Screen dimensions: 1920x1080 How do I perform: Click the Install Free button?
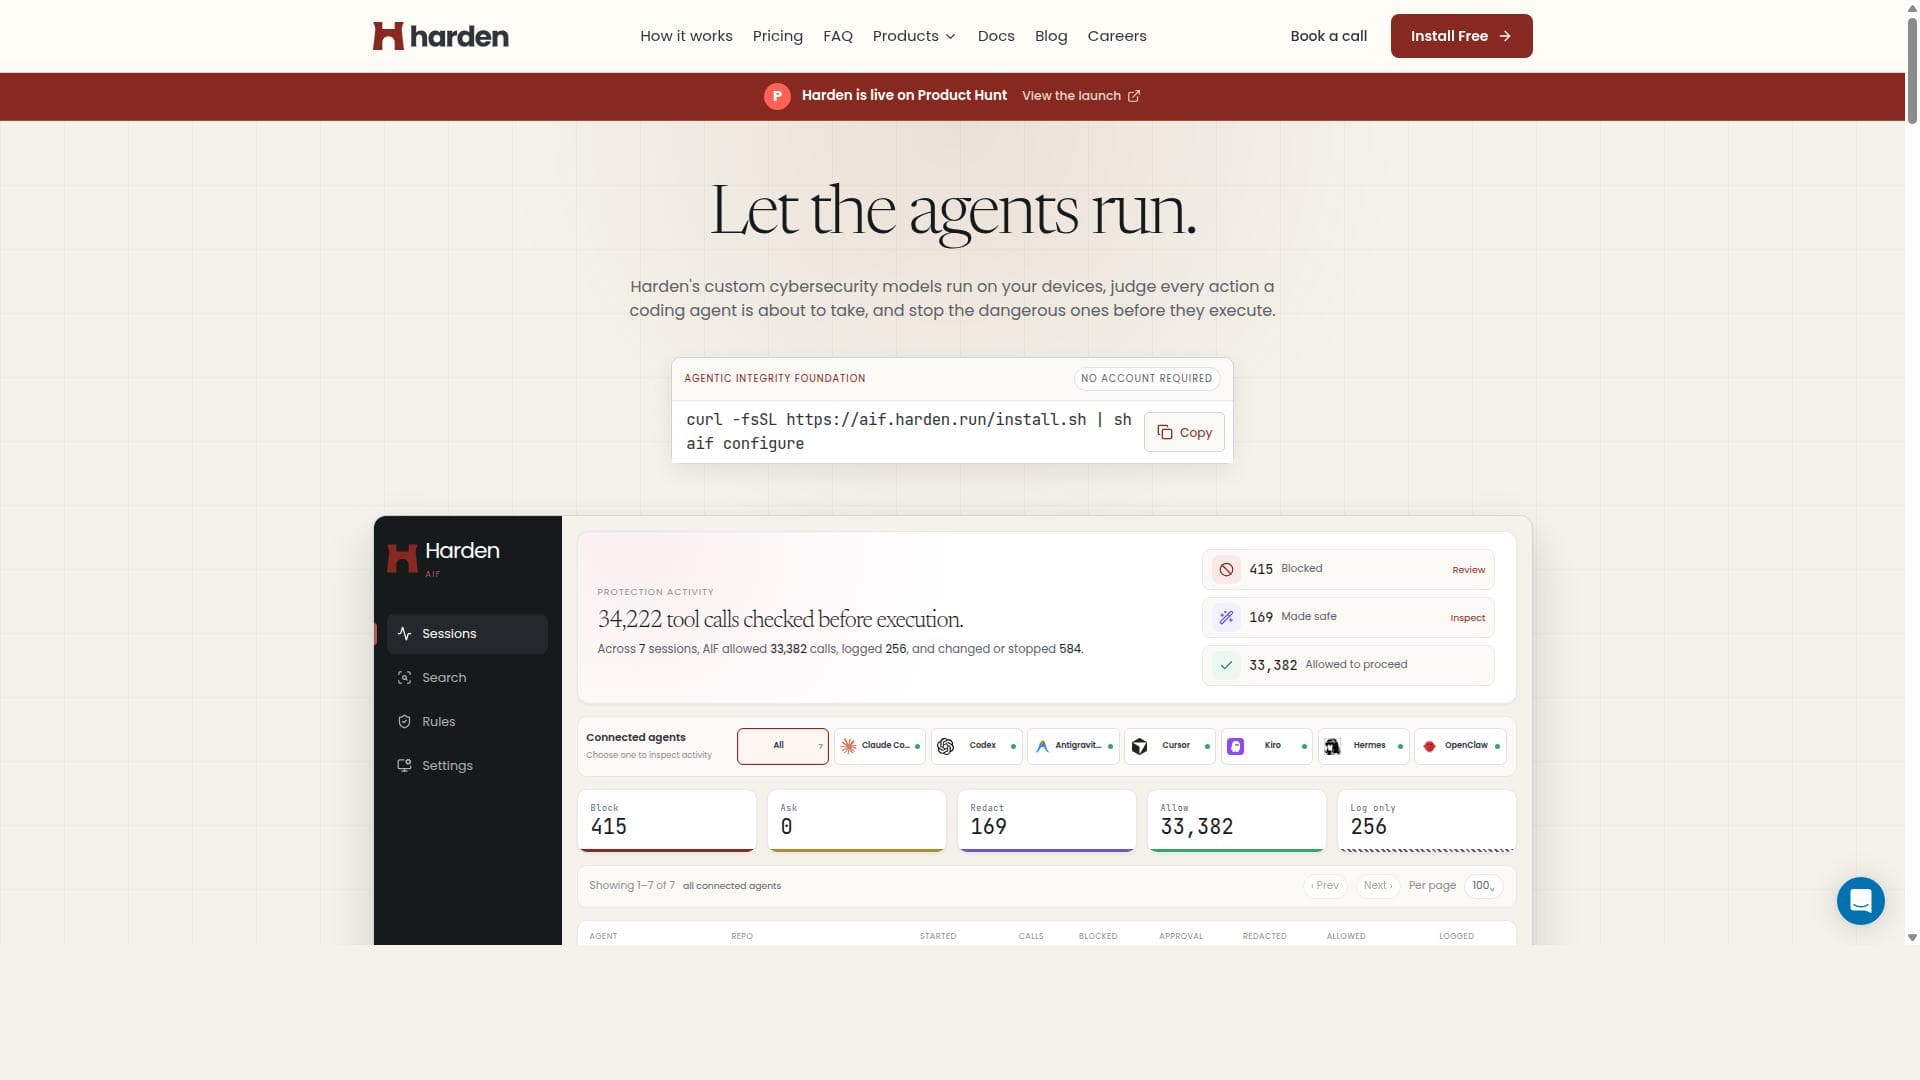coord(1461,36)
